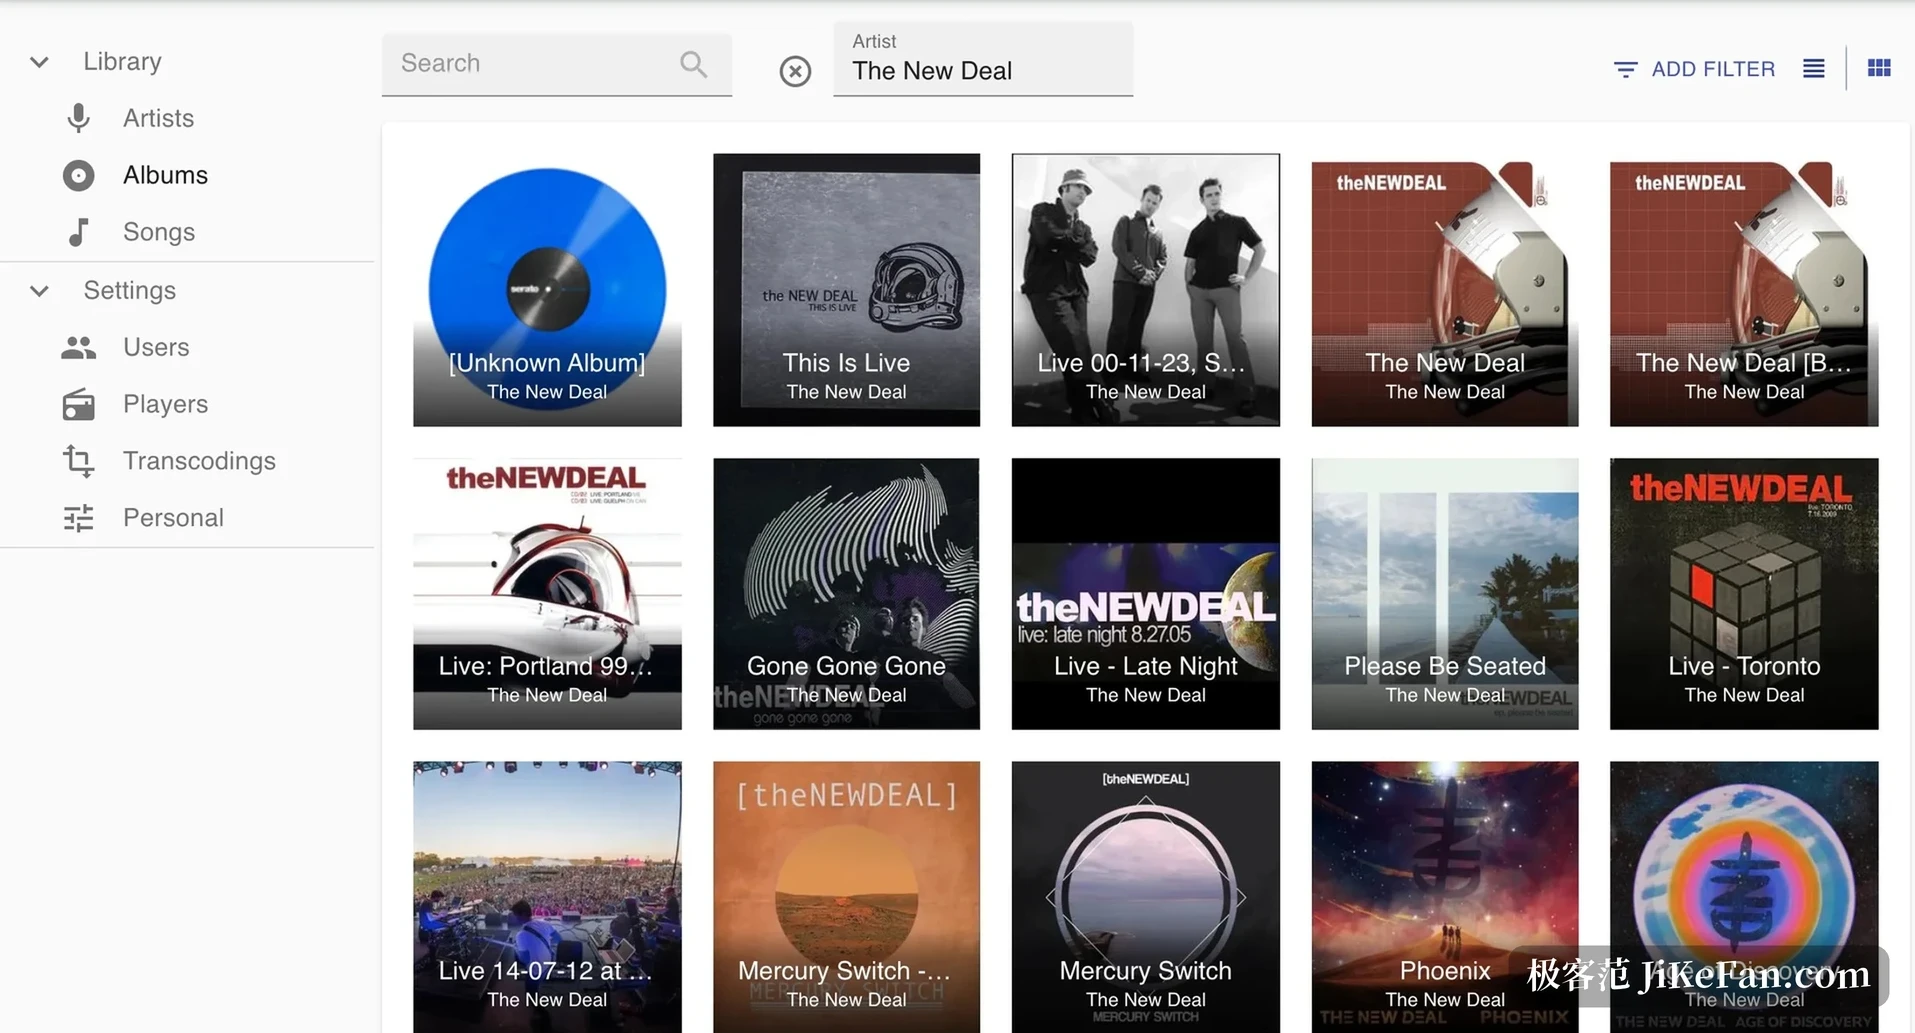This screenshot has height=1033, width=1915.
Task: Open the Gone Gone Gone album
Action: (x=846, y=594)
